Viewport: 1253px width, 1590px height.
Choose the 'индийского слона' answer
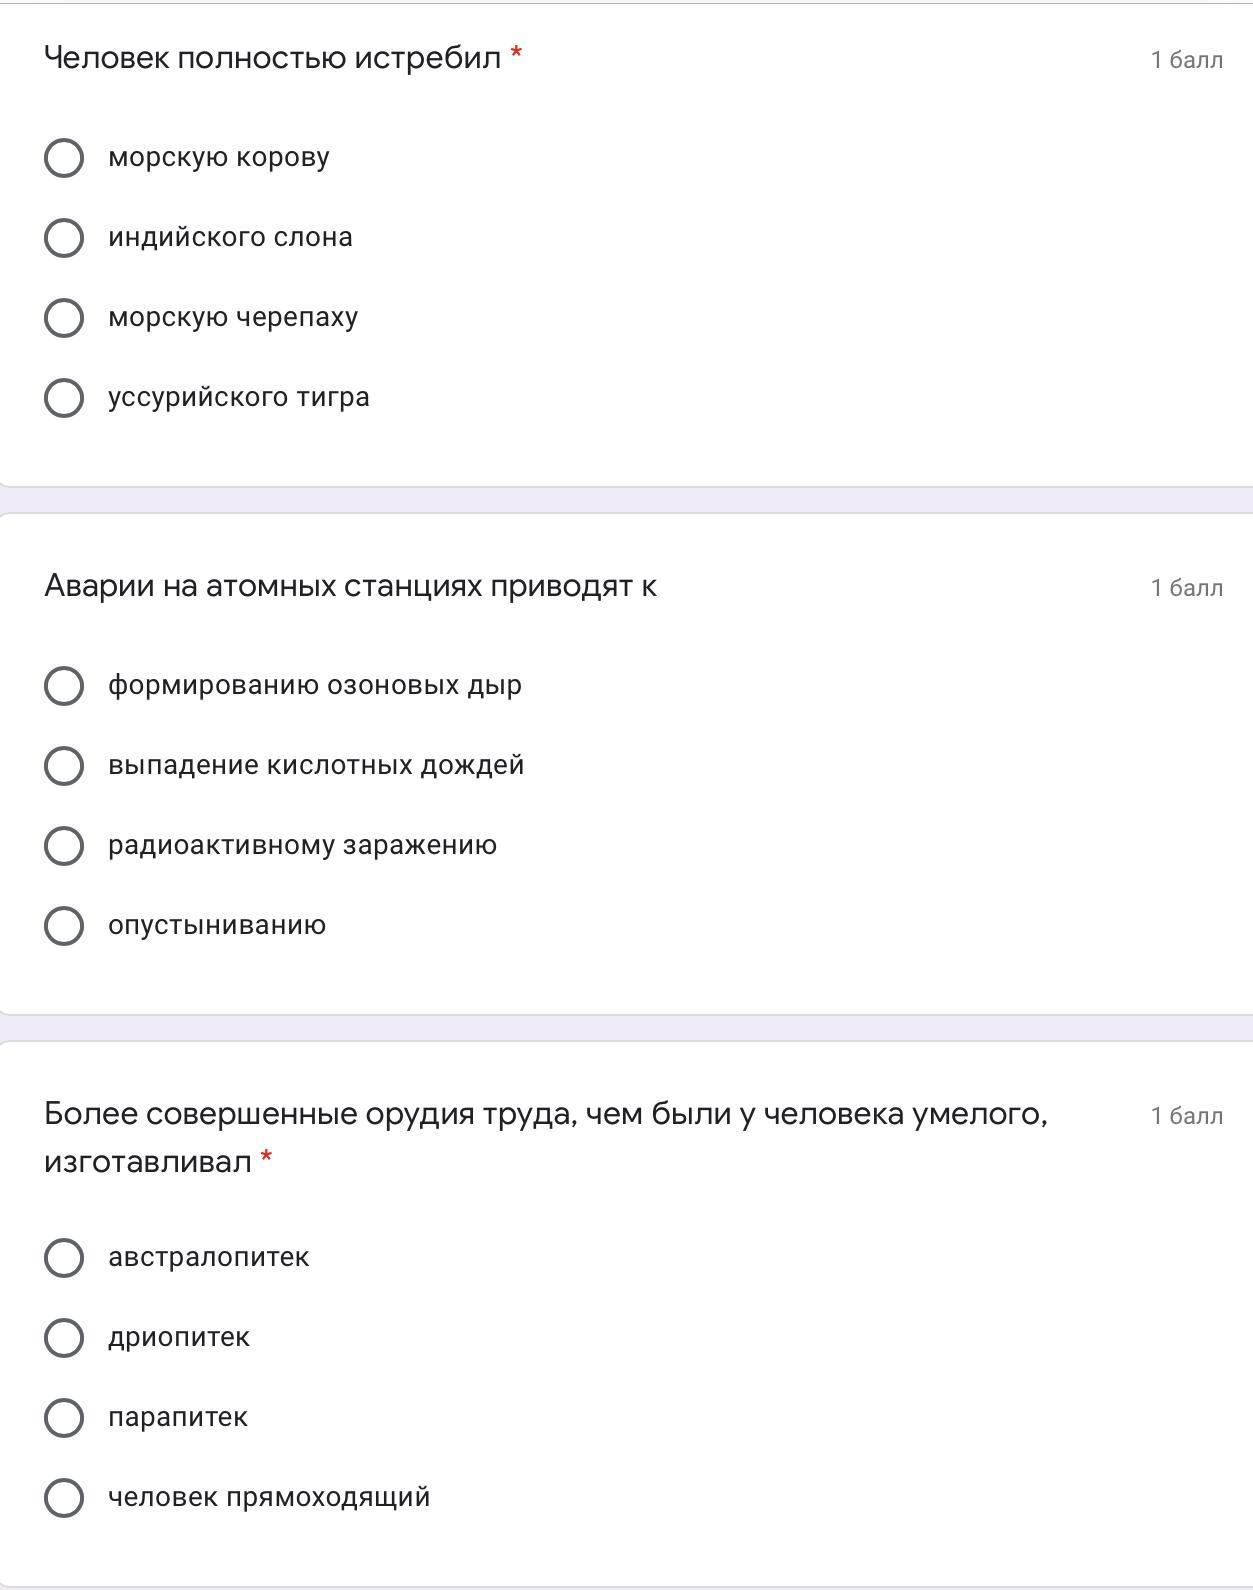64,238
